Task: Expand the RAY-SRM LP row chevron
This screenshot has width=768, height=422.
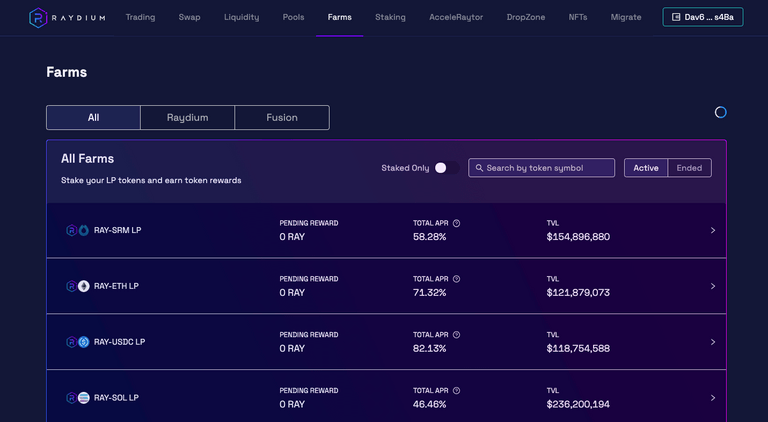Action: tap(713, 230)
